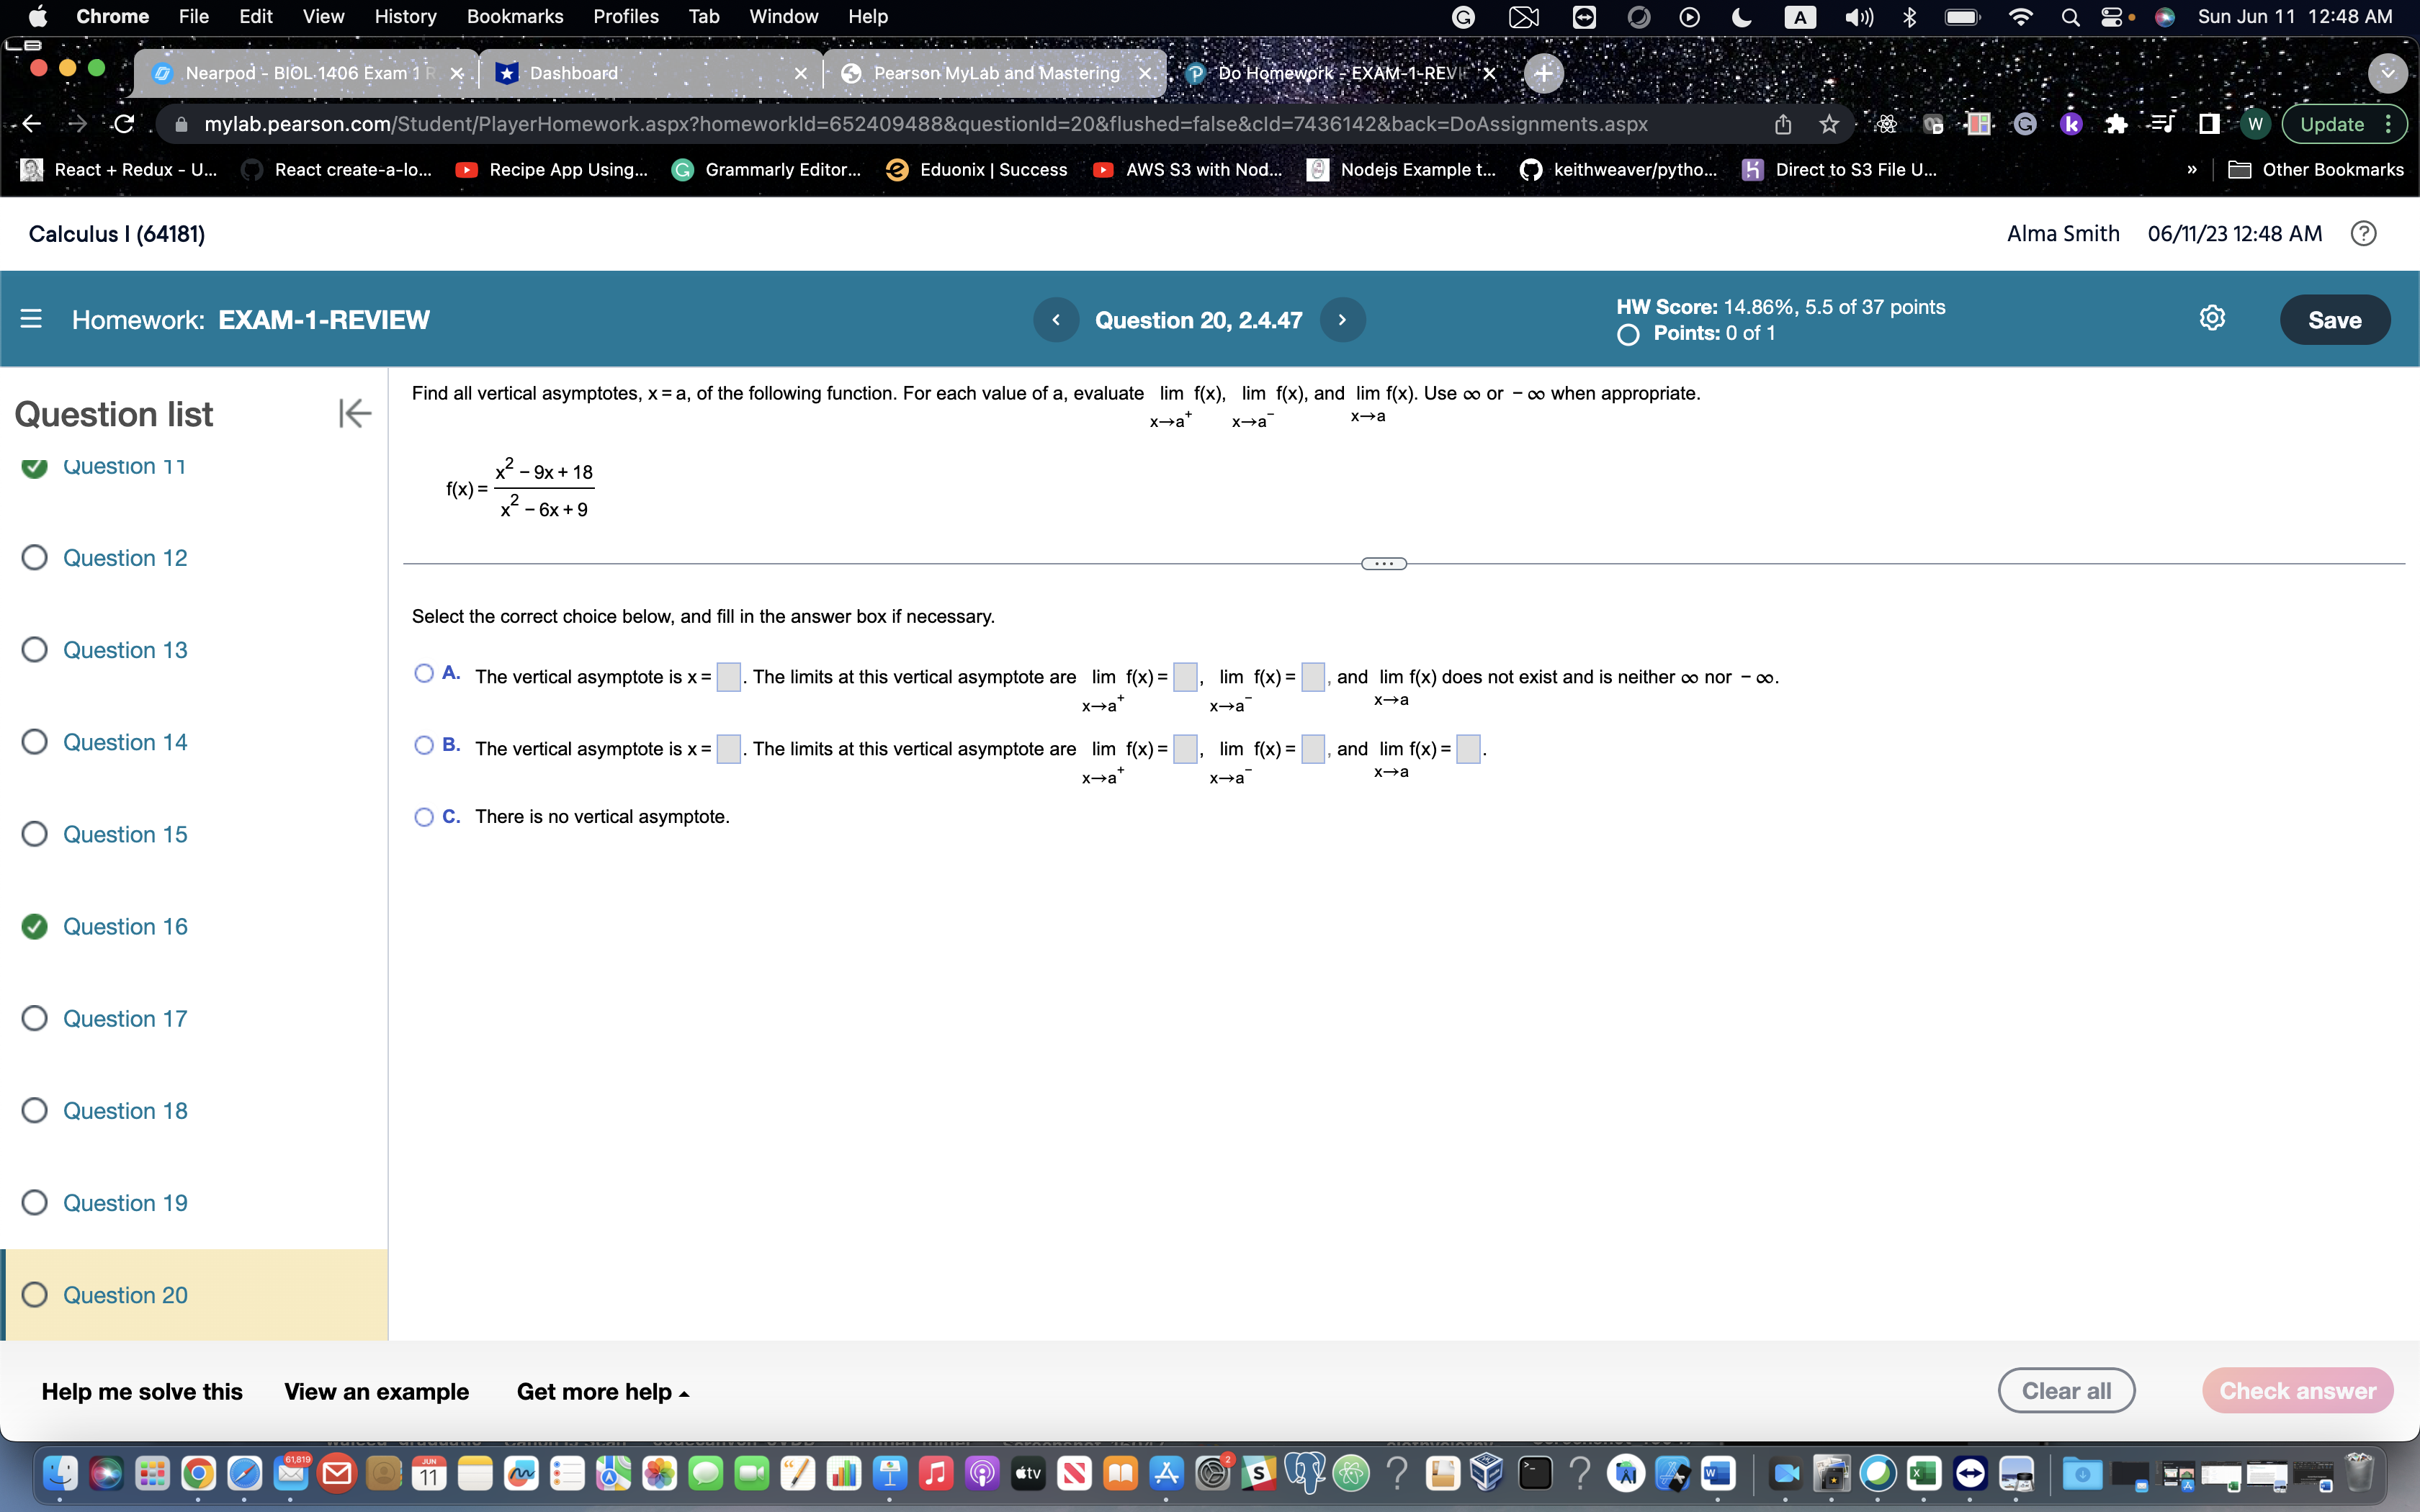Reload the current page

[122, 123]
